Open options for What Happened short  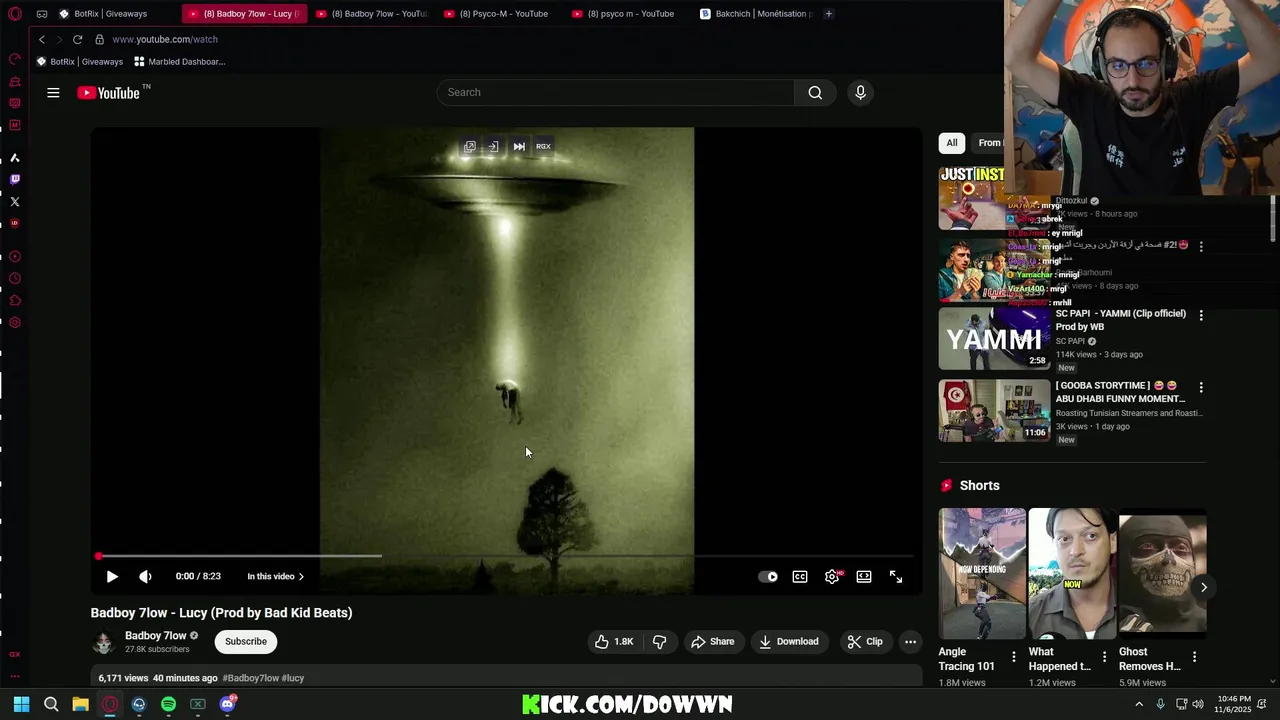(1104, 657)
